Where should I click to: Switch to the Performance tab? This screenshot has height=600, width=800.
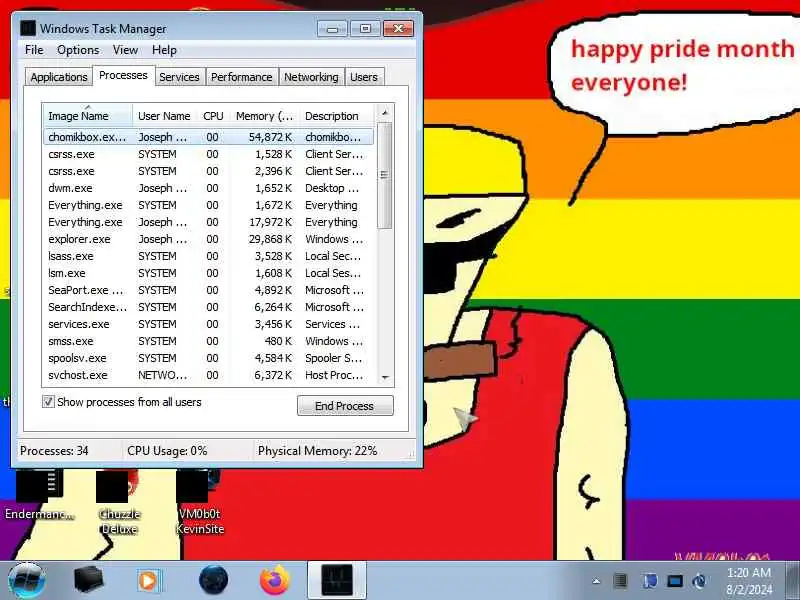(x=242, y=77)
